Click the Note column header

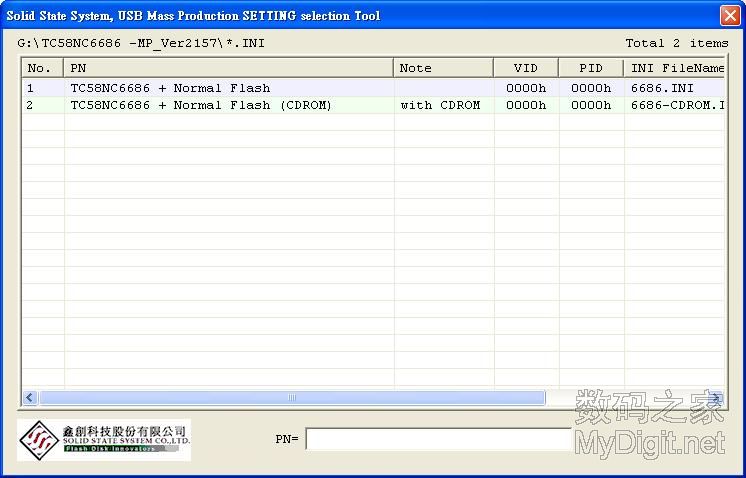coord(443,68)
